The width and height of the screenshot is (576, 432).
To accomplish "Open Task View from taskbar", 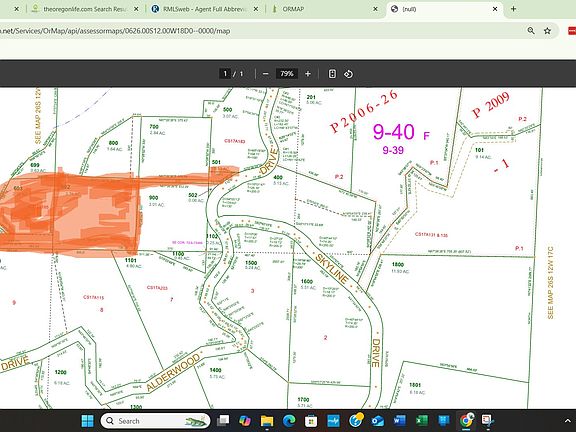I will [223, 421].
